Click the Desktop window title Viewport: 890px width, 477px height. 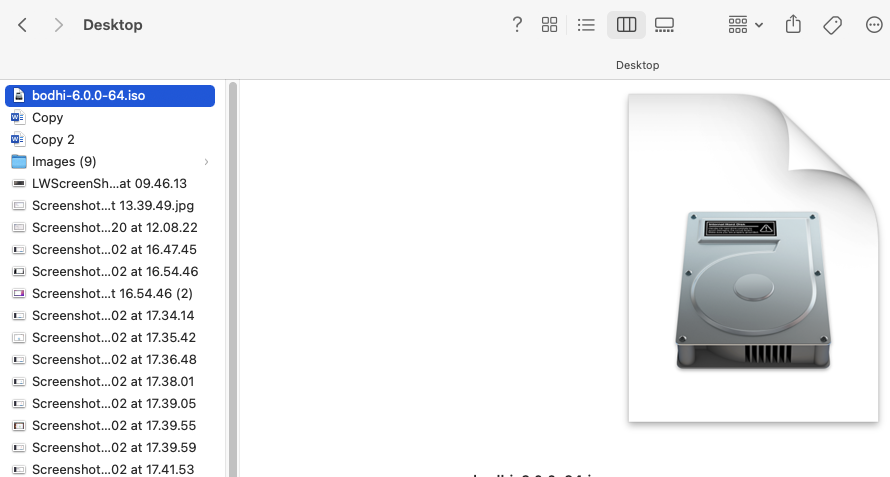click(x=112, y=25)
